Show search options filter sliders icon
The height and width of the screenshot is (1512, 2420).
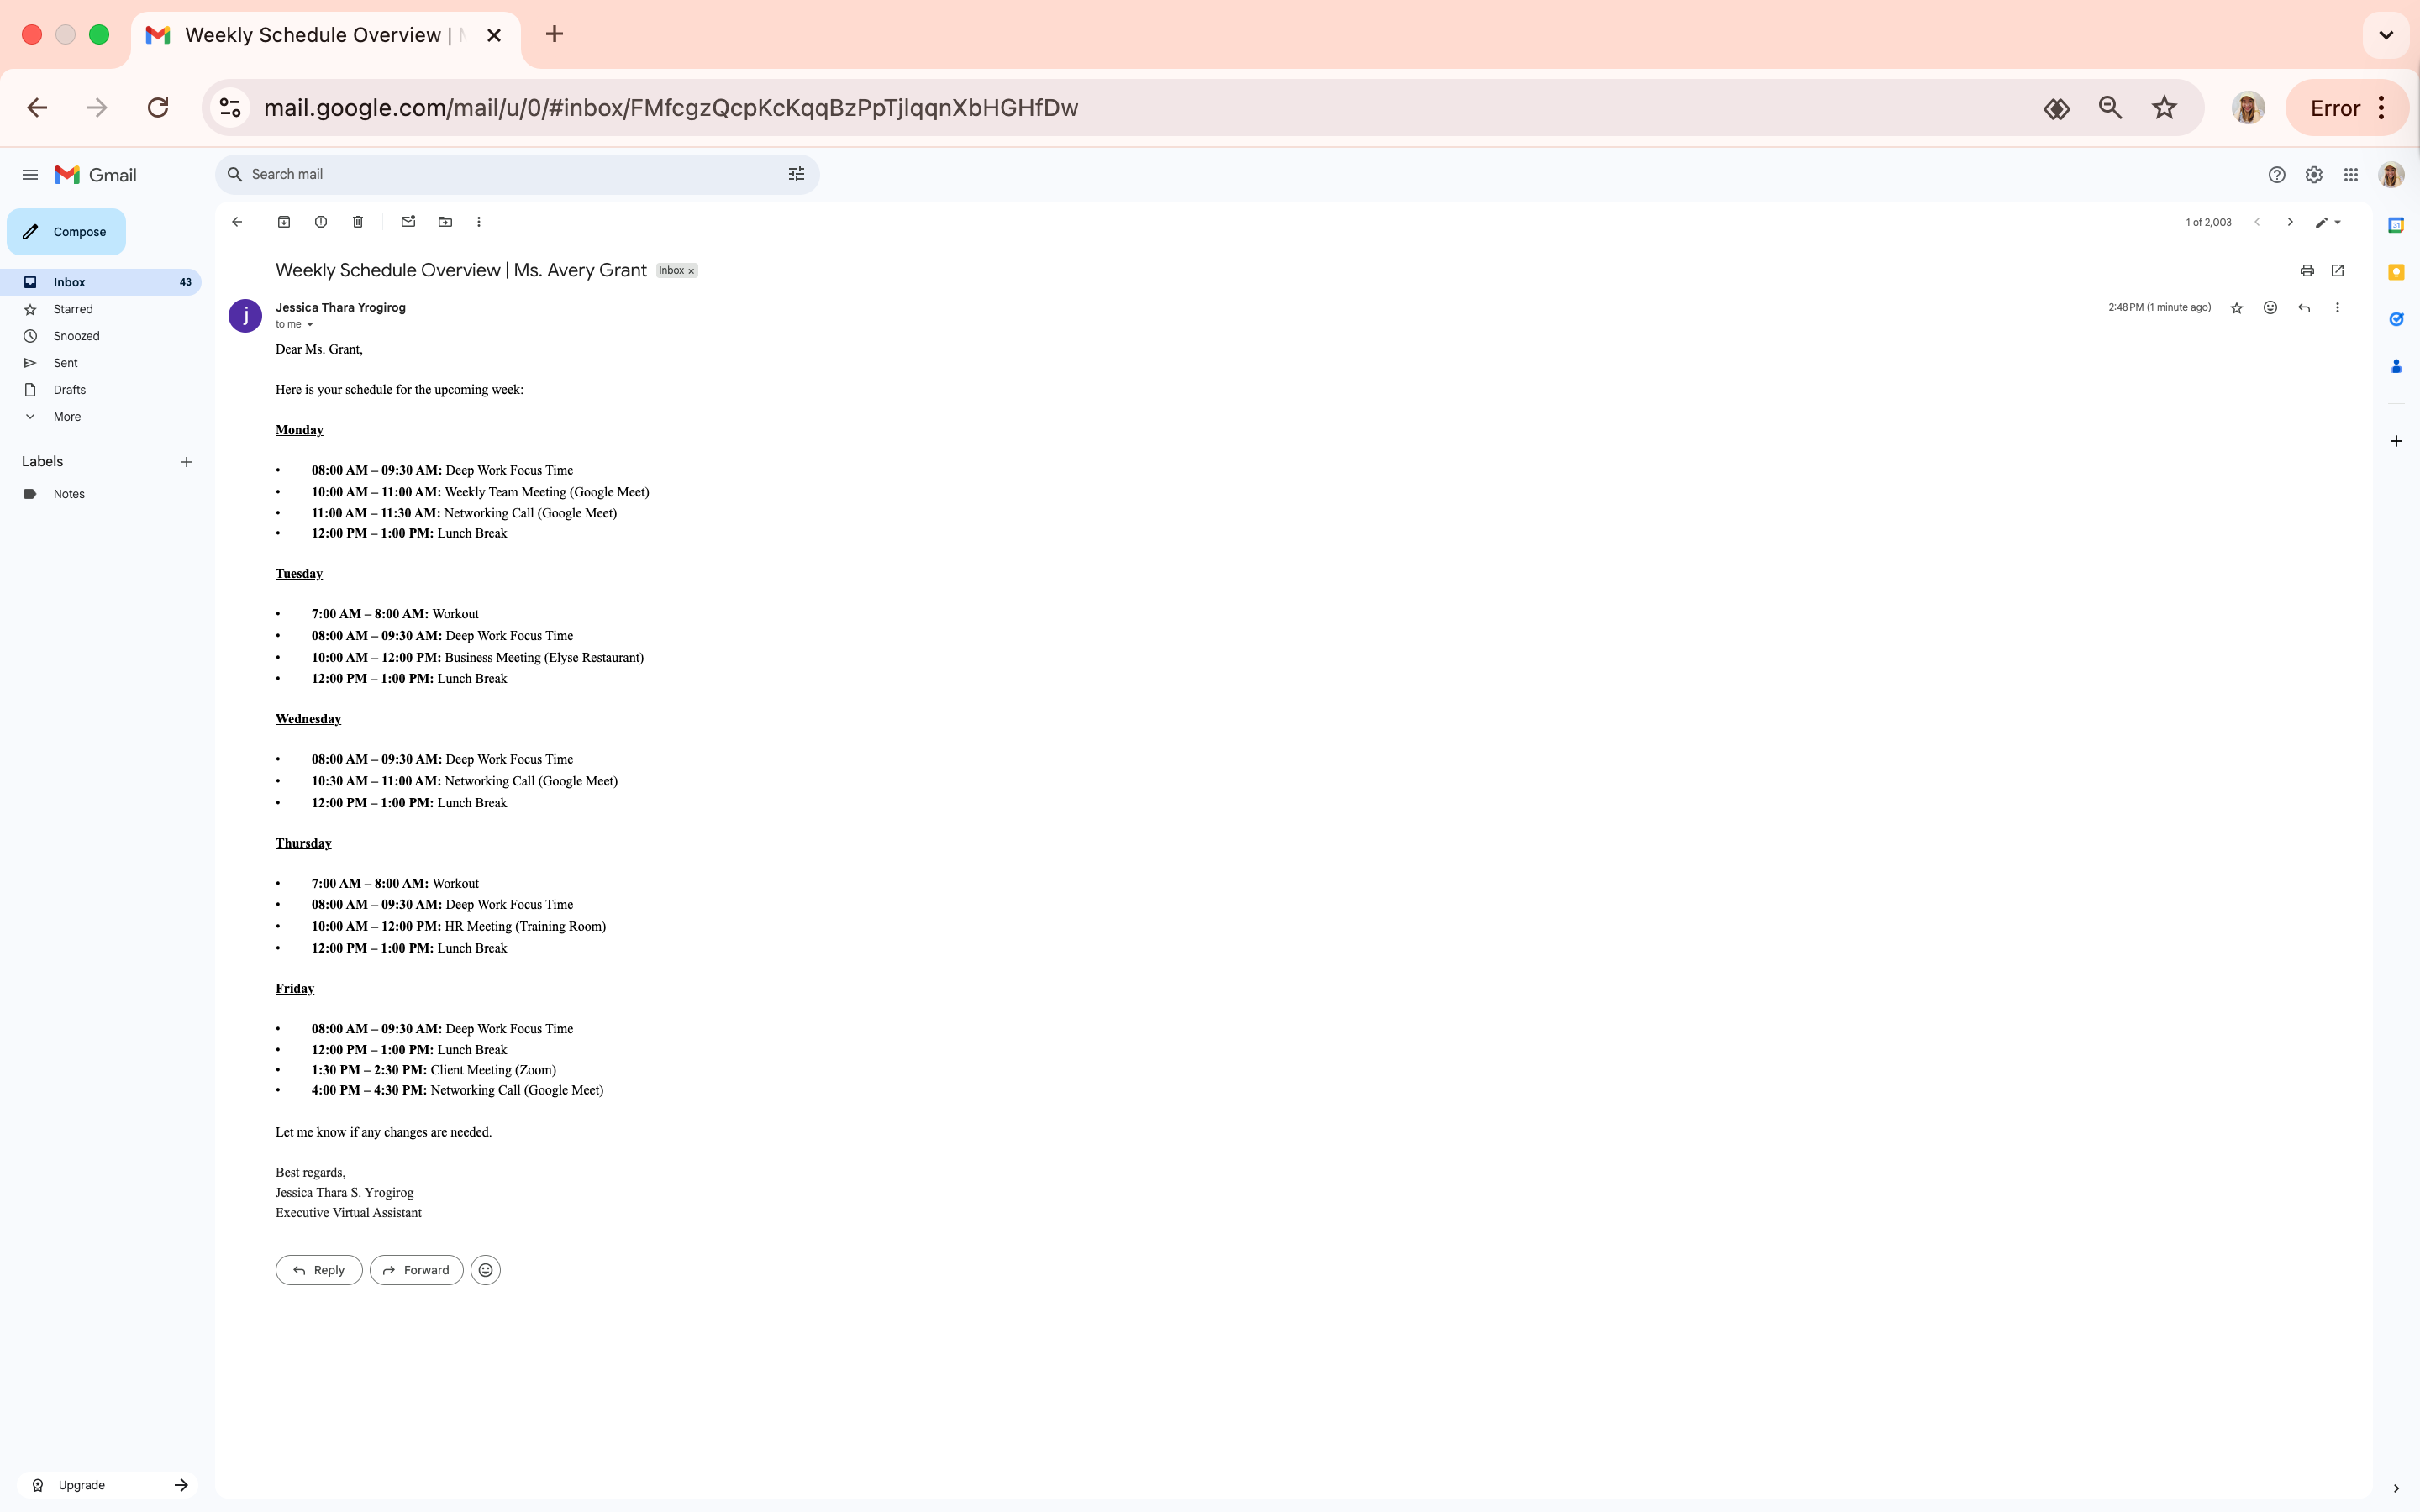(x=796, y=175)
